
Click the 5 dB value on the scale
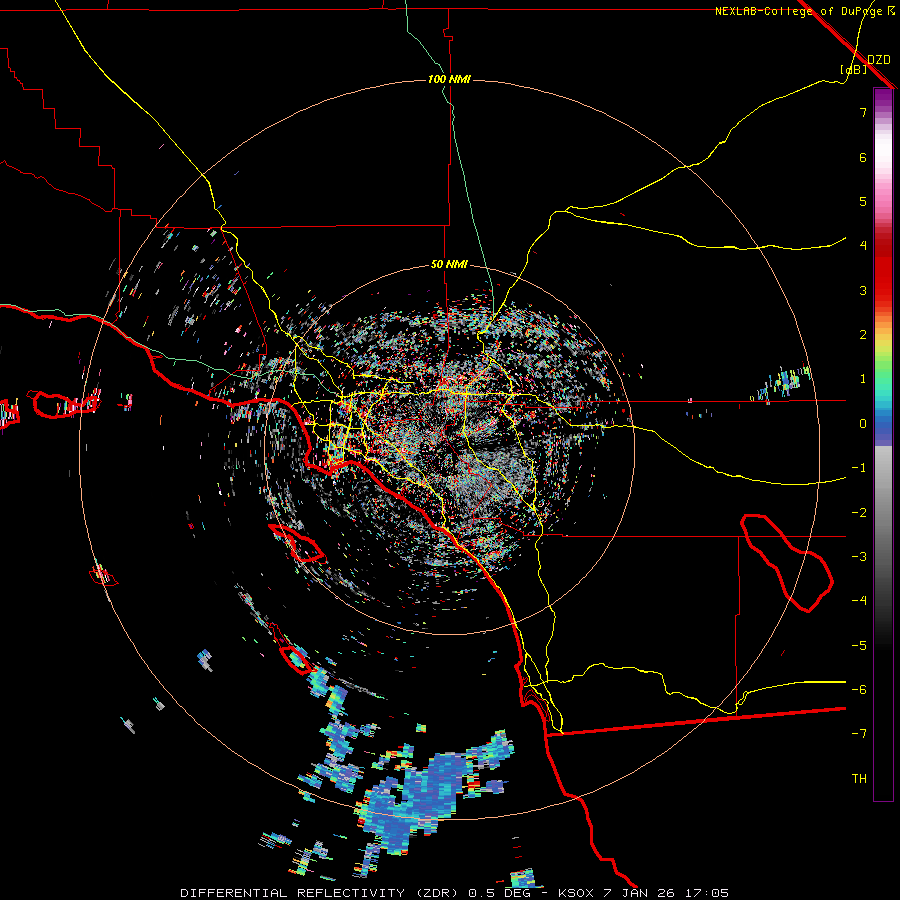click(863, 201)
